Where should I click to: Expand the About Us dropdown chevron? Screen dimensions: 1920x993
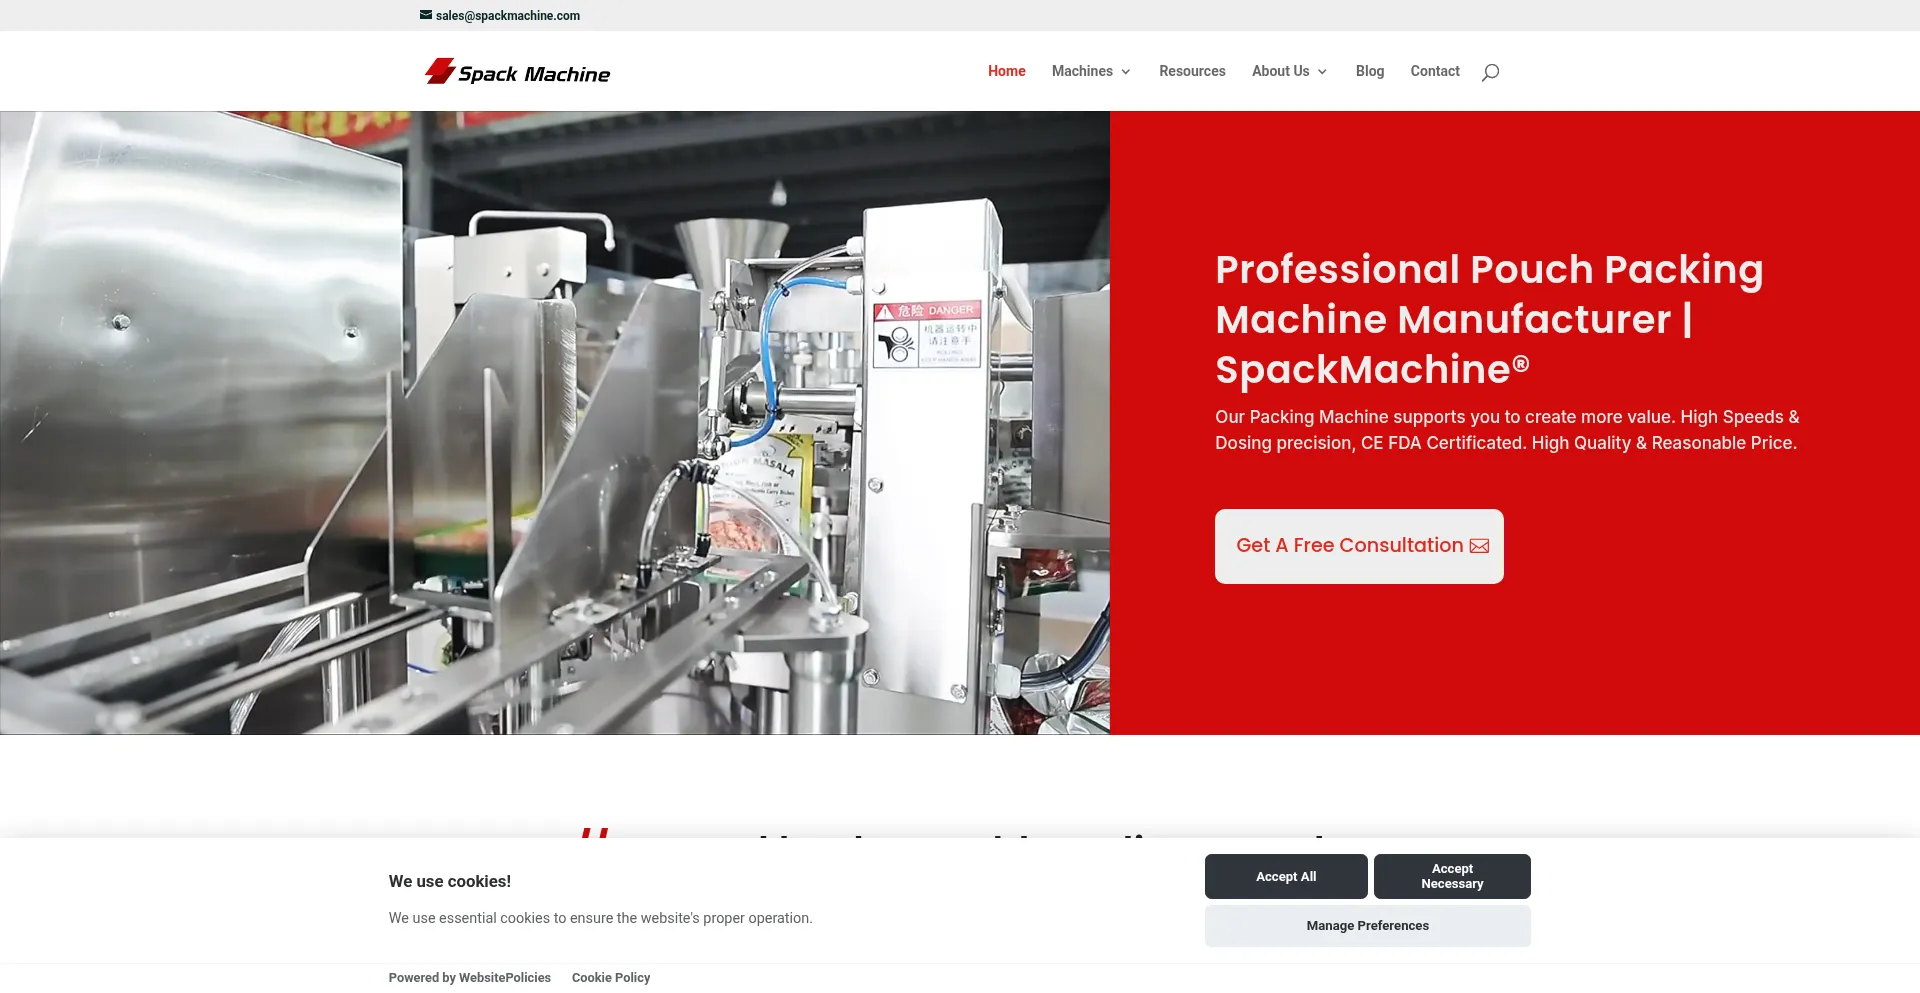tap(1322, 72)
